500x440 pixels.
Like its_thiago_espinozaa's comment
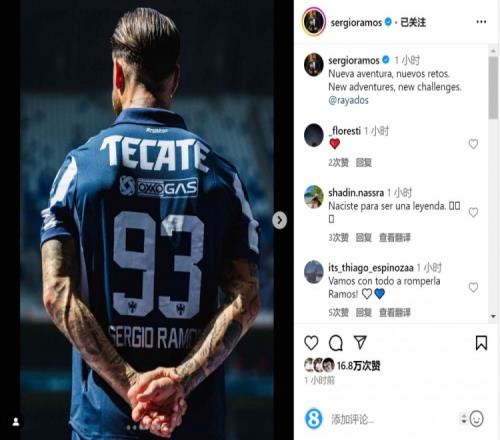click(x=473, y=287)
